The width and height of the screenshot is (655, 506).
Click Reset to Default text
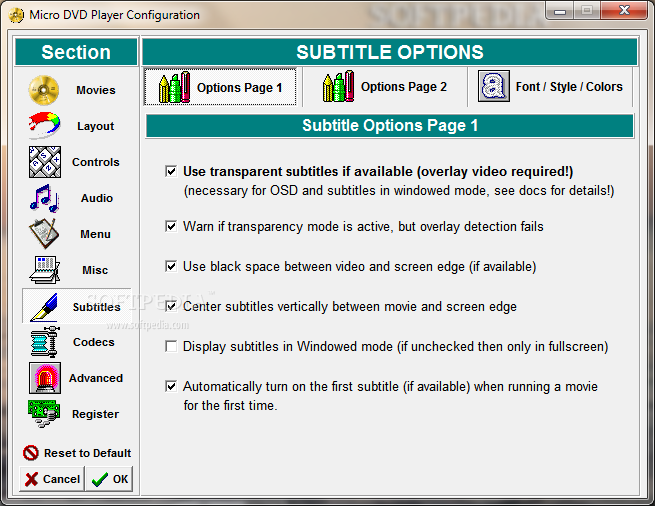(x=87, y=453)
